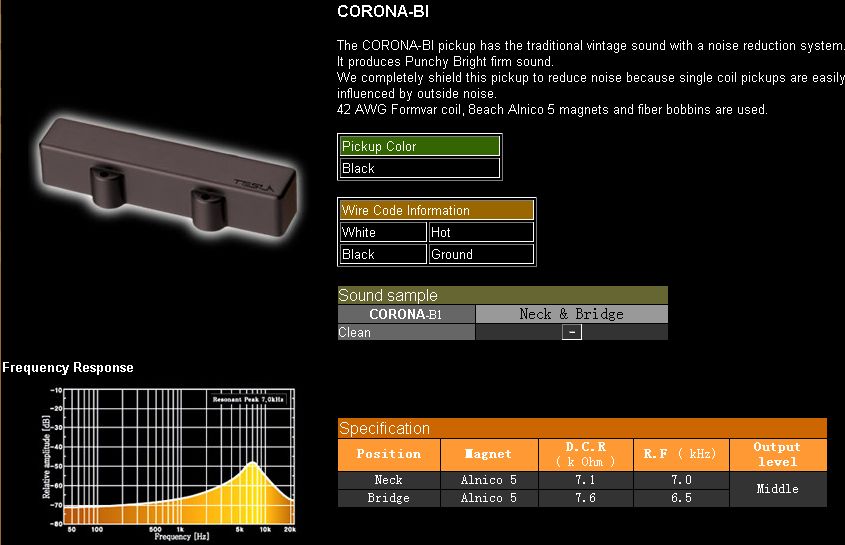The image size is (845, 545).
Task: Click the R.F (kHz) column header
Action: (x=681, y=454)
